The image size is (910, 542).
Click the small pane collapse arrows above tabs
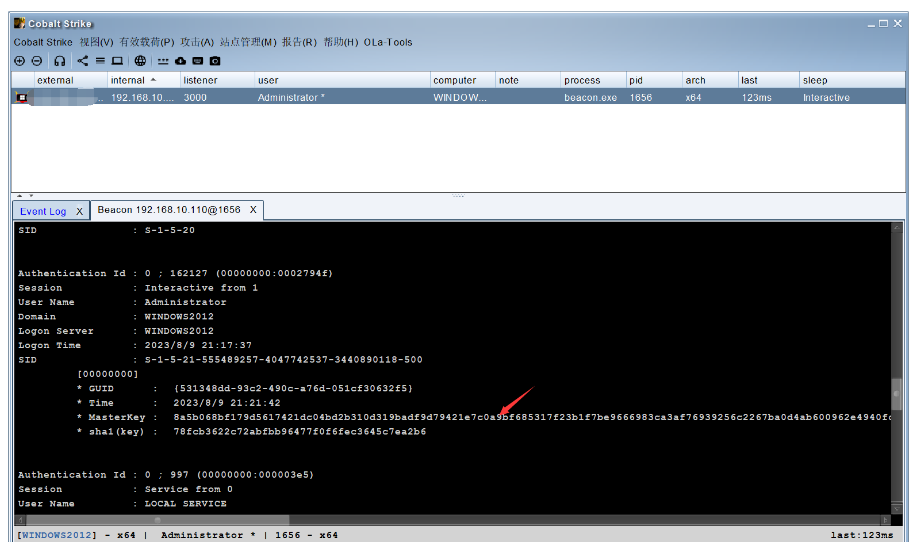(x=25, y=196)
